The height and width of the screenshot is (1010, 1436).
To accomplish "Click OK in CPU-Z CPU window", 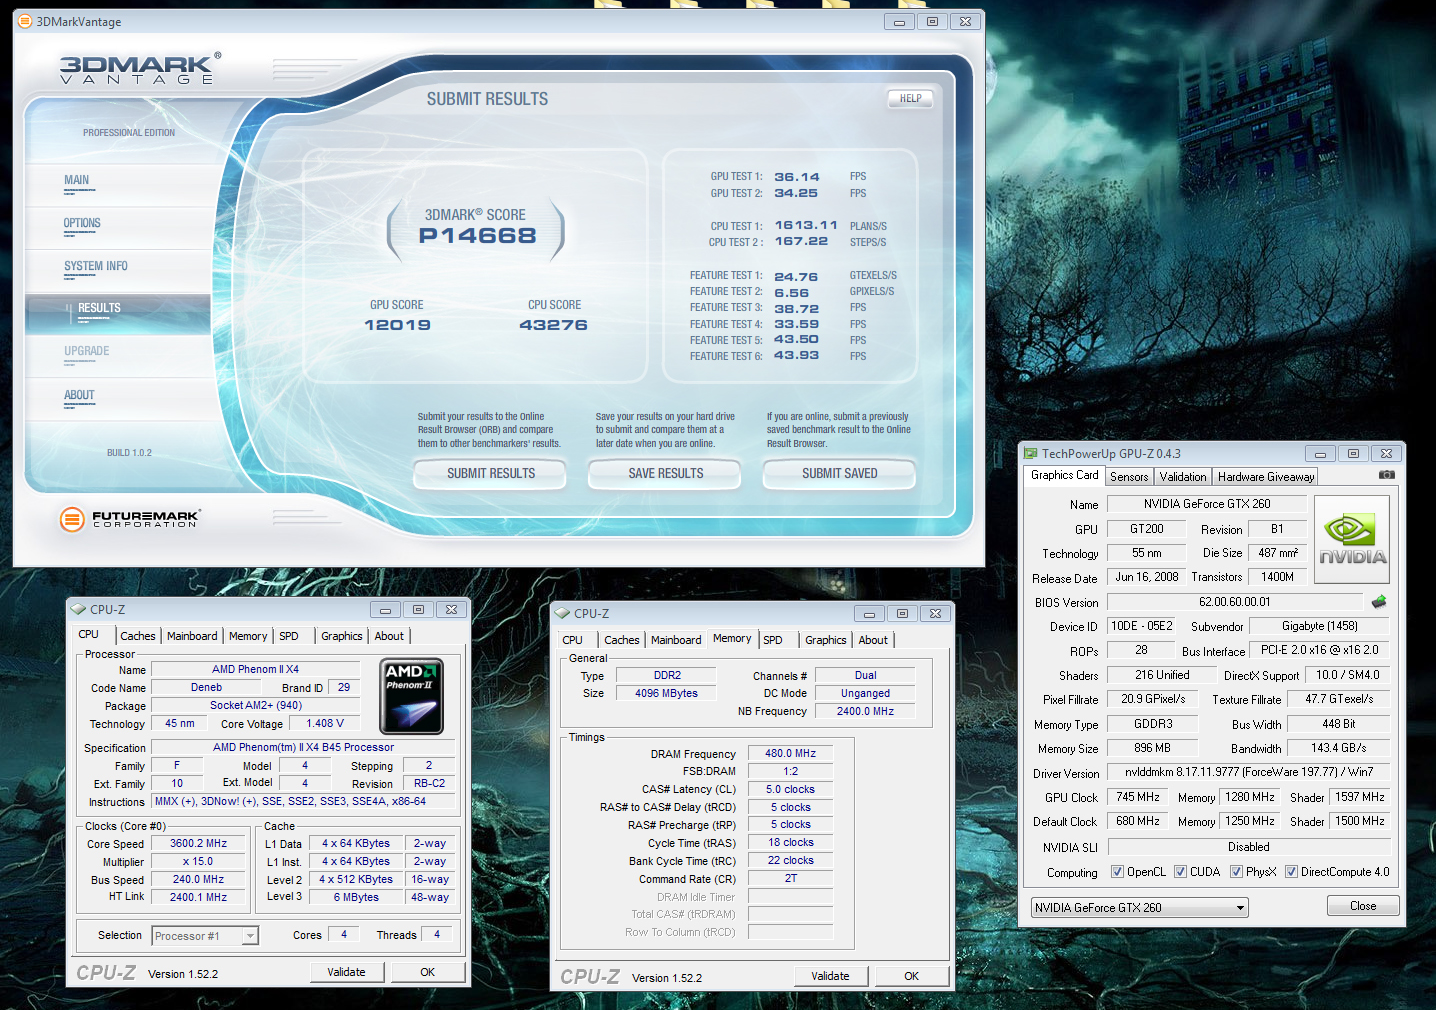I will coord(428,972).
